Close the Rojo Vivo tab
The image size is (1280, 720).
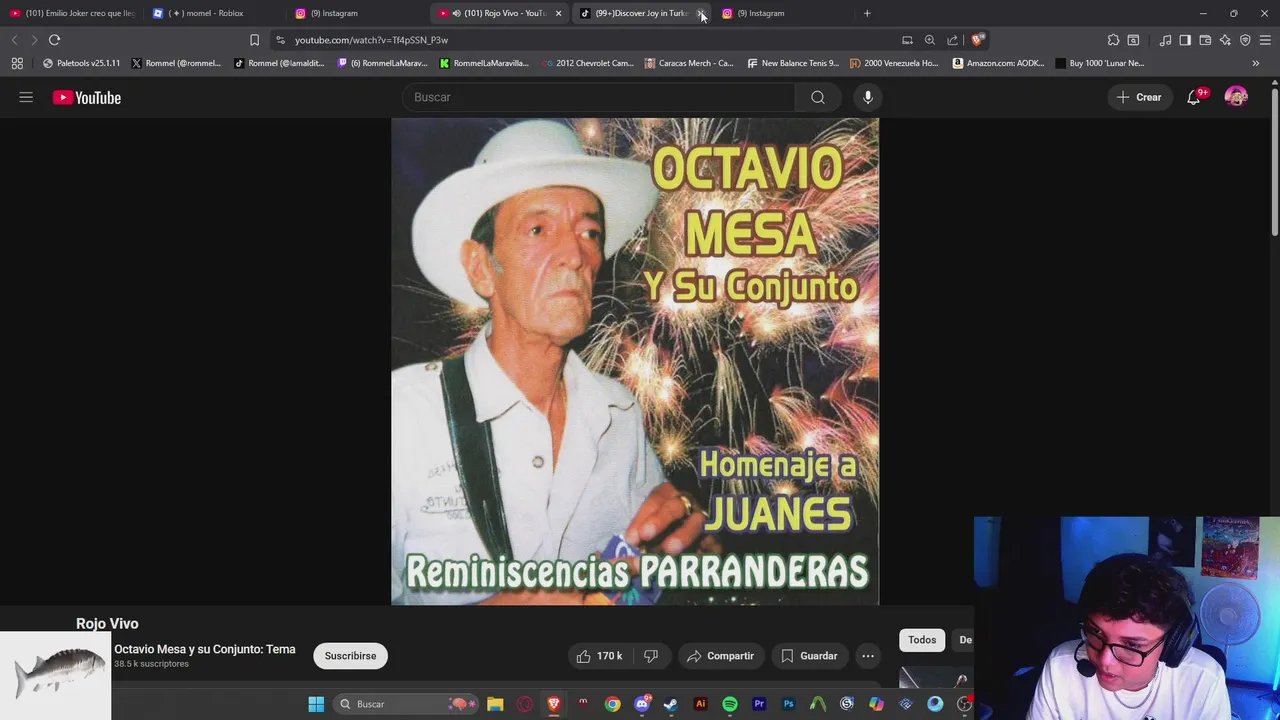point(559,13)
